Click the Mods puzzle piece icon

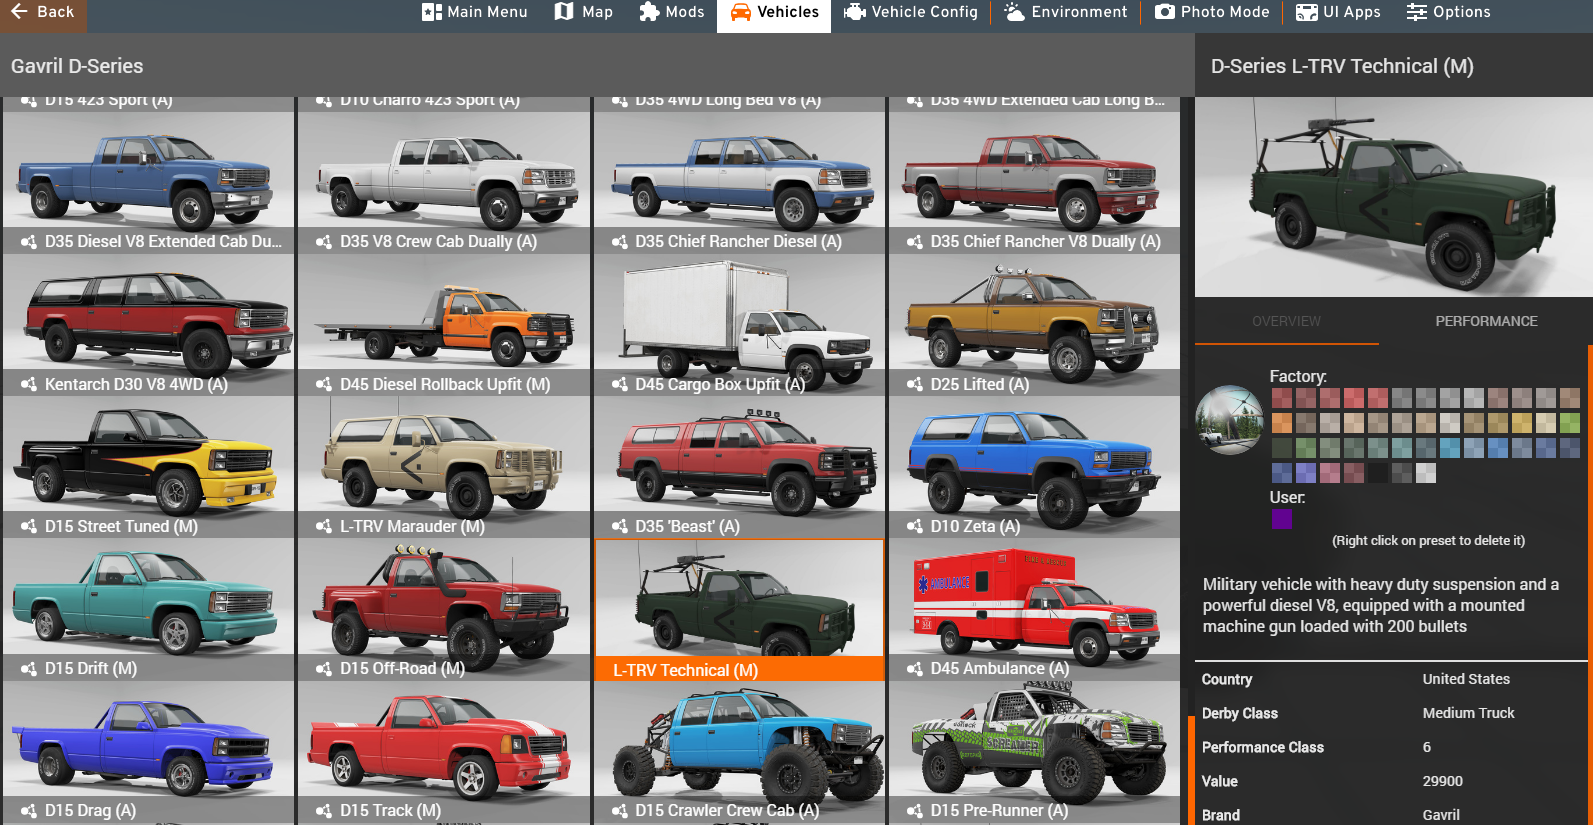[649, 12]
